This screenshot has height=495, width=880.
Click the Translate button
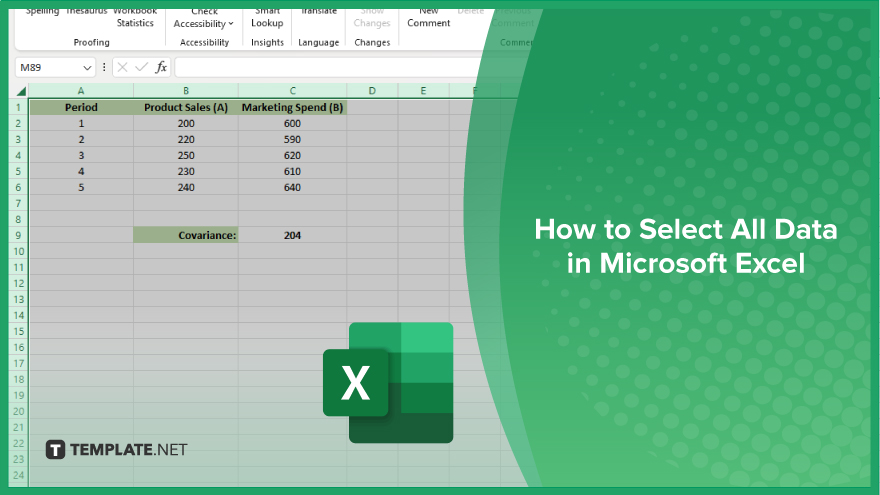[x=319, y=11]
